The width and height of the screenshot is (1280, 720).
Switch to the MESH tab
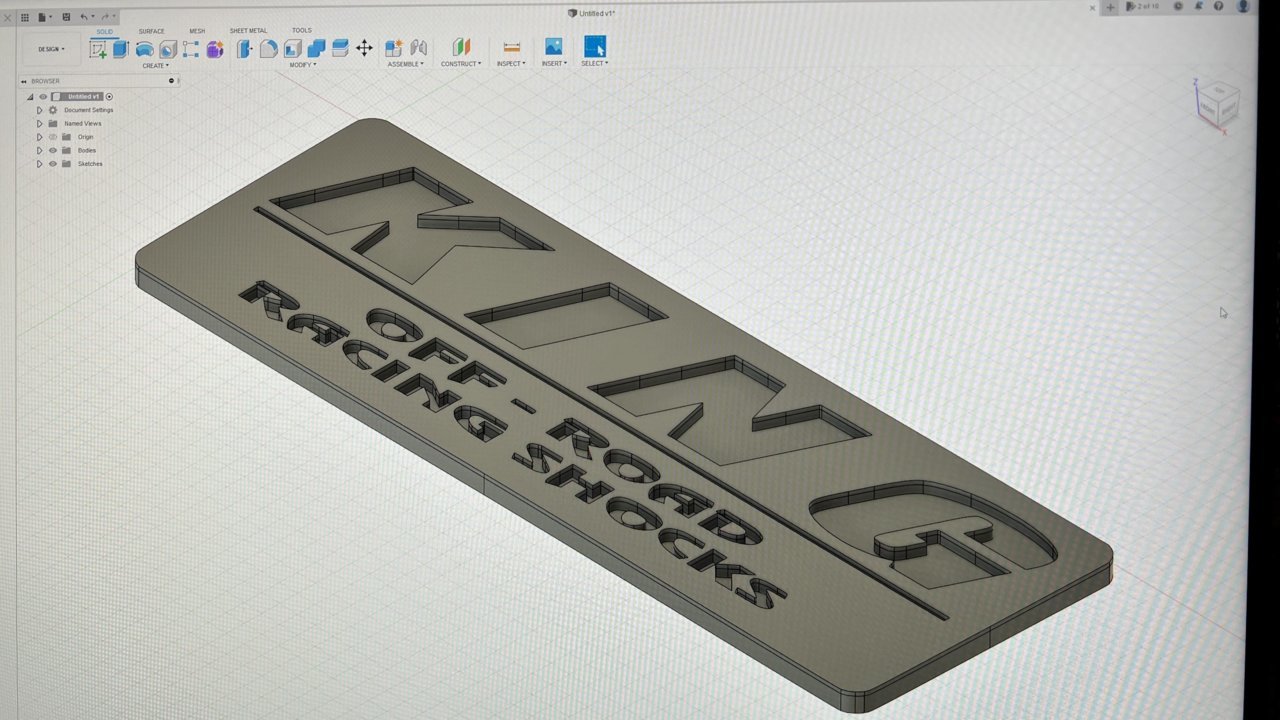click(197, 31)
